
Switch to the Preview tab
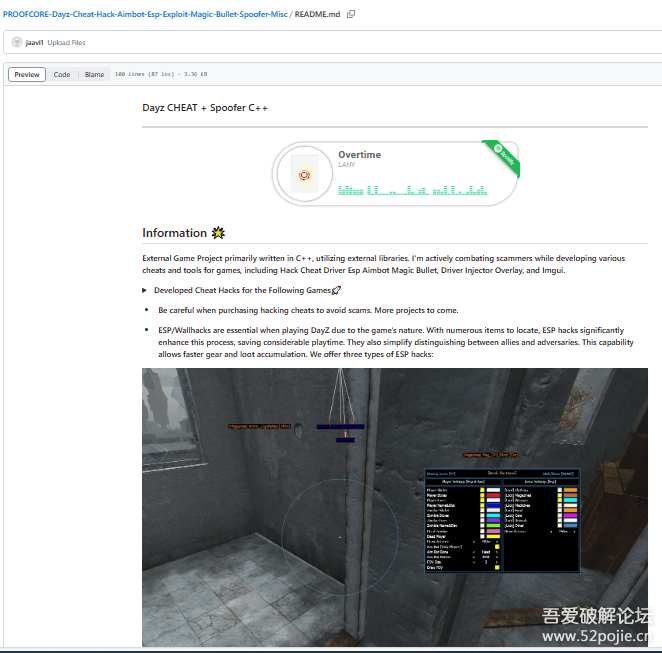[x=27, y=75]
